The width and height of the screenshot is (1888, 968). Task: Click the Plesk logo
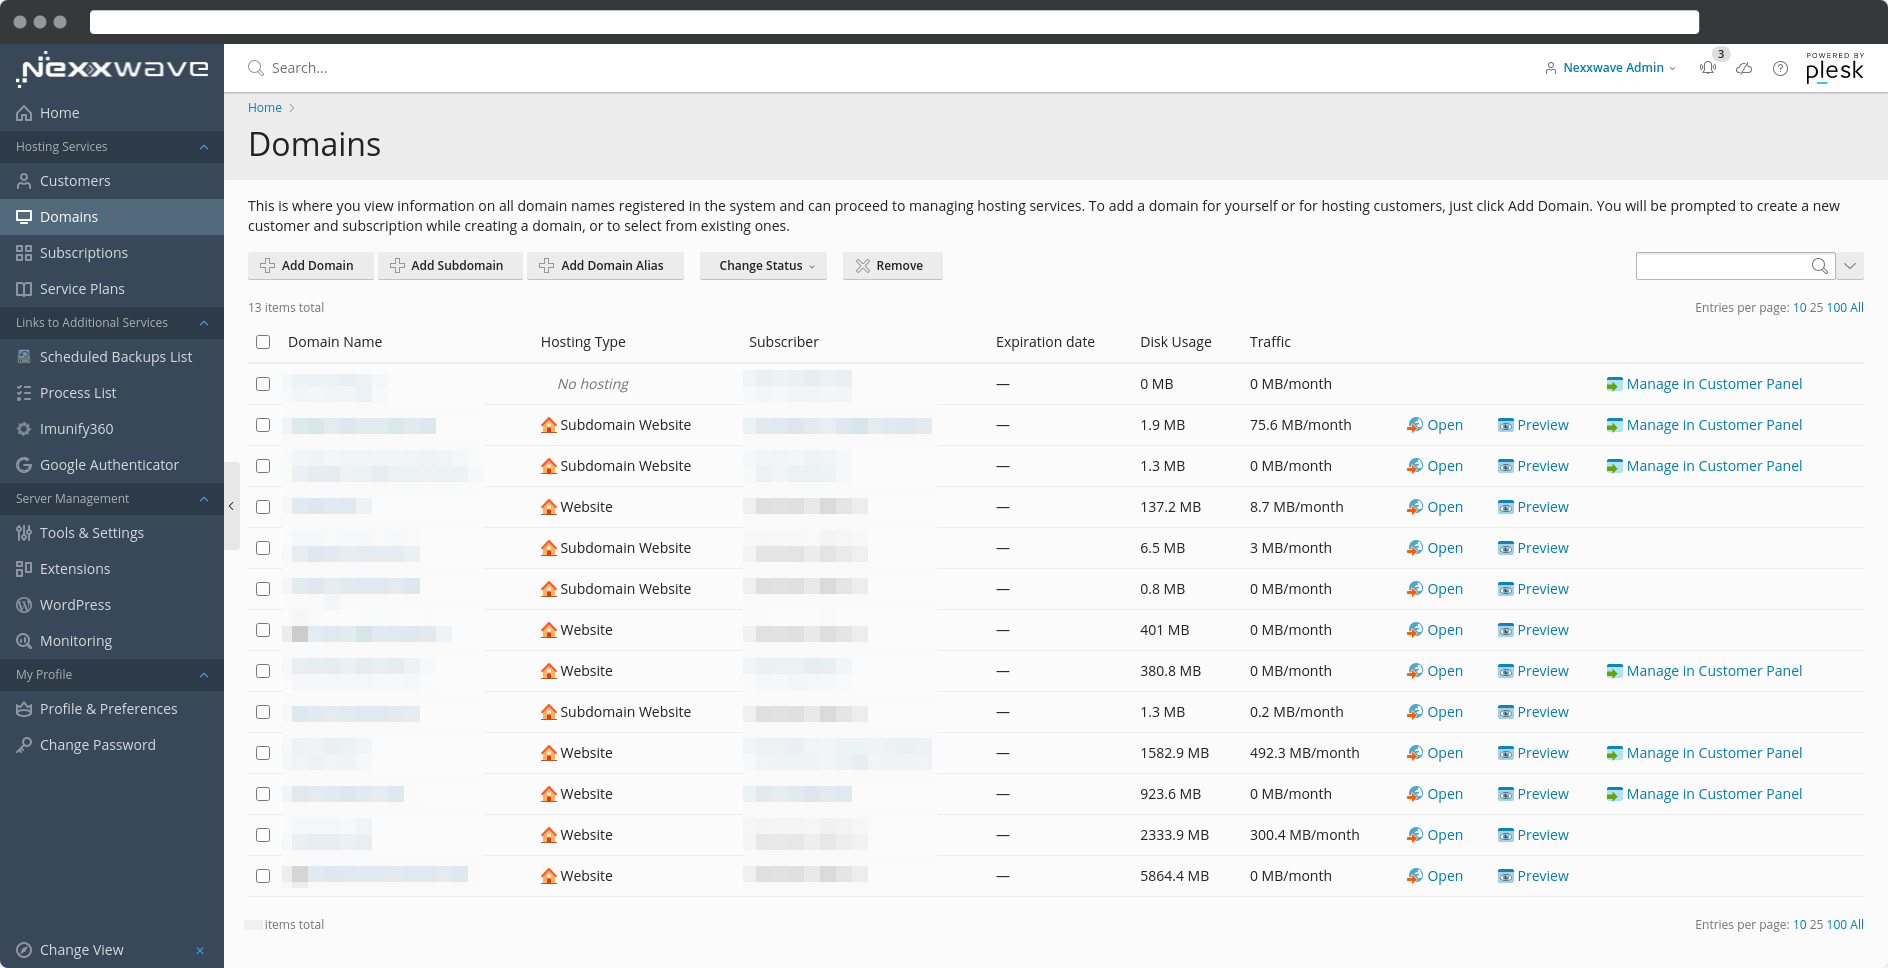pyautogui.click(x=1835, y=68)
